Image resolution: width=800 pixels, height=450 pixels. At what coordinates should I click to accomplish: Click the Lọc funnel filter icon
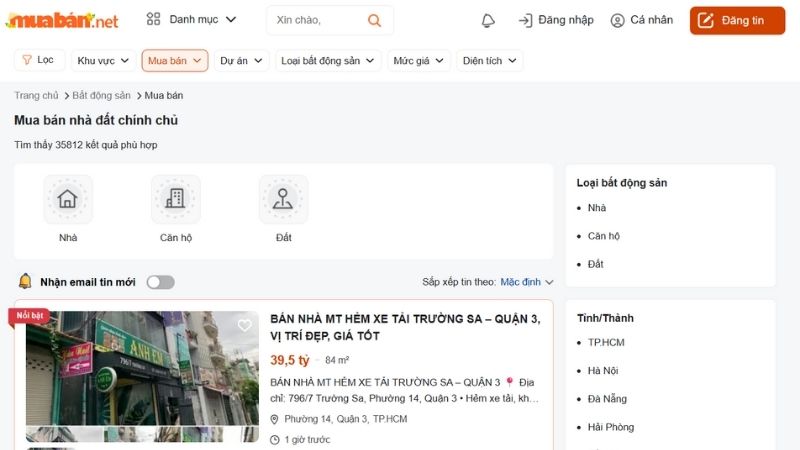click(x=27, y=60)
